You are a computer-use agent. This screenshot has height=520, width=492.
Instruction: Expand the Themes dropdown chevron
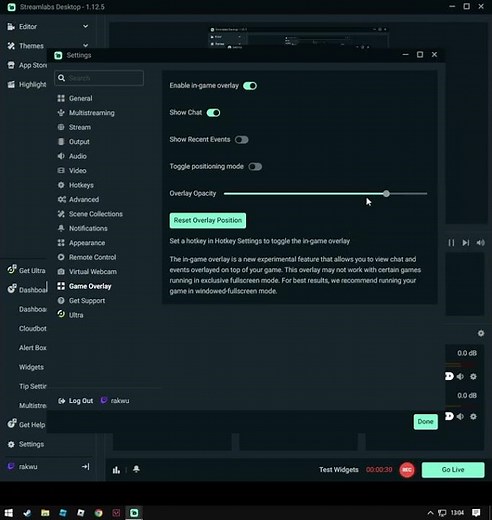coord(86,46)
